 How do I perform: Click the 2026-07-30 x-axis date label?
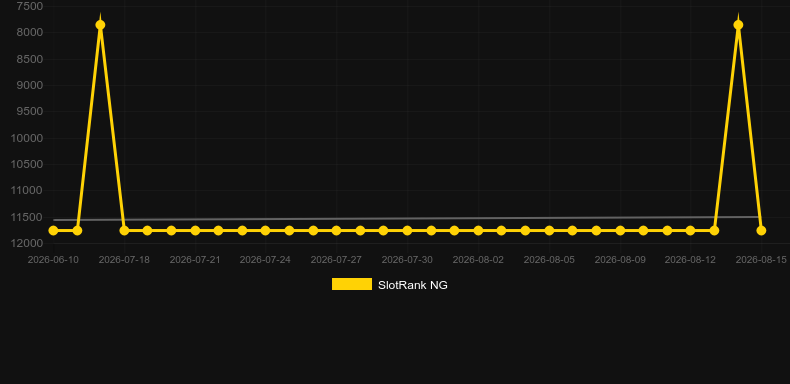[x=407, y=260]
